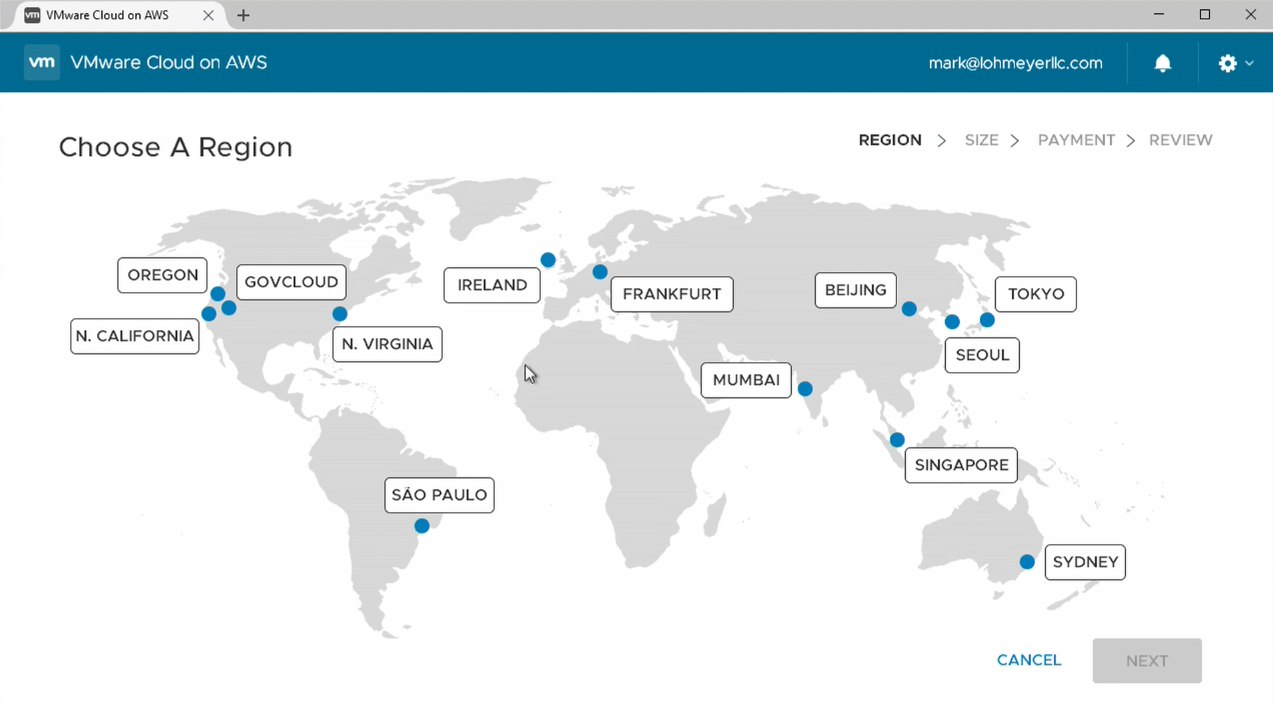Viewport: 1273px width, 707px height.
Task: Click the N. CALIFORNIA label
Action: pyautogui.click(x=135, y=336)
